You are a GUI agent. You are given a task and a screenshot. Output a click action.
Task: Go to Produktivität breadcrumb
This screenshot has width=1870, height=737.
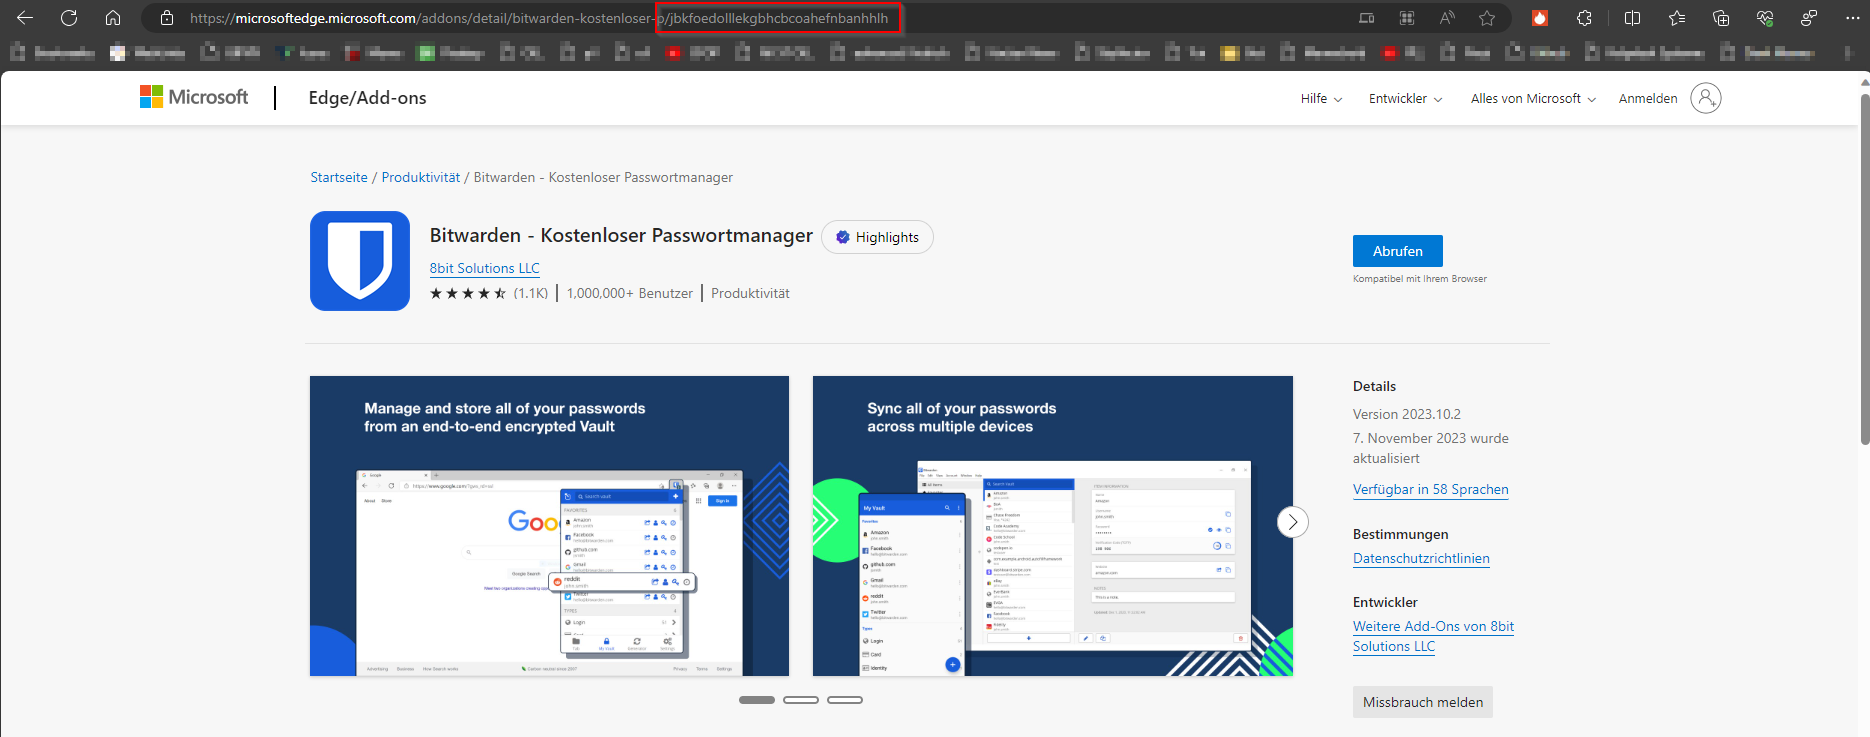[421, 177]
